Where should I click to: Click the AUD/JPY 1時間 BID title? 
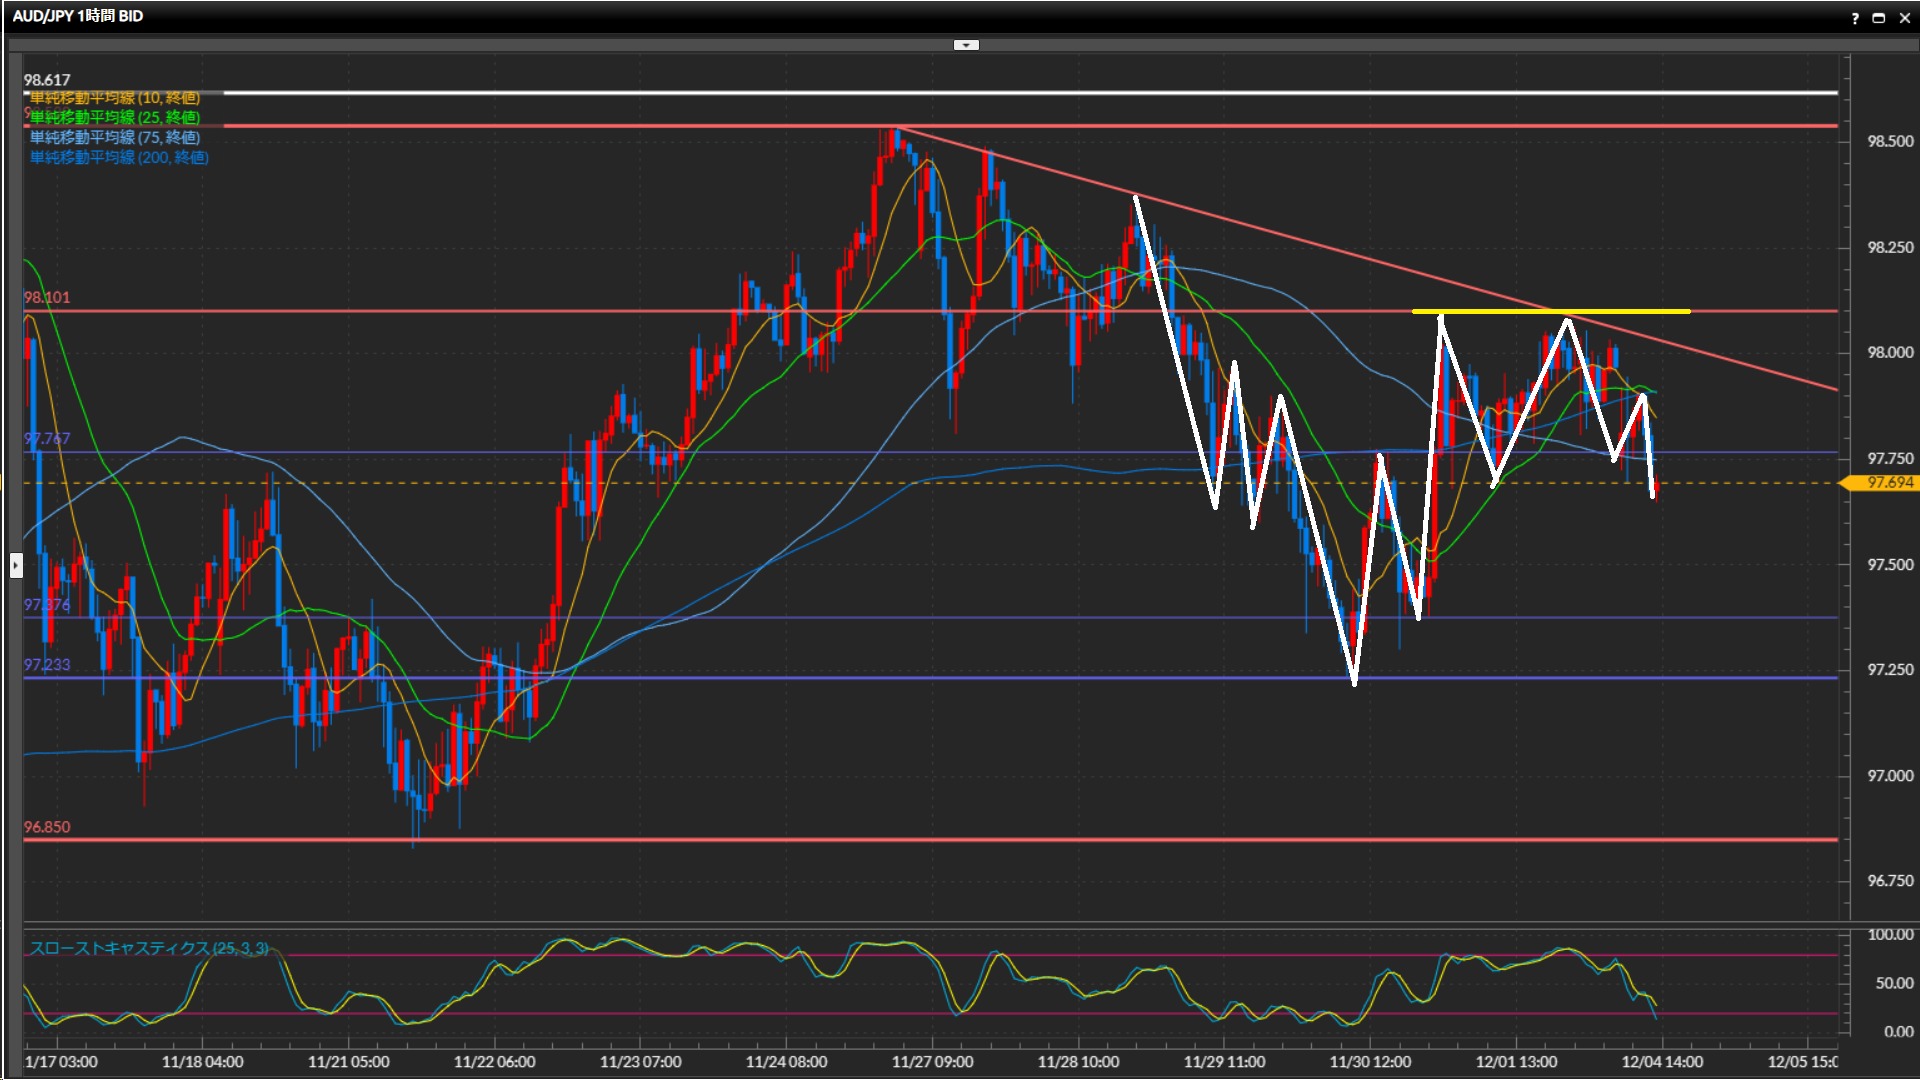pos(78,16)
